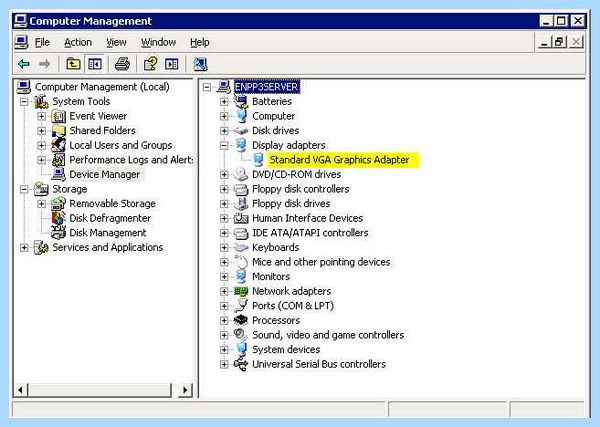Click left arrow of tree horizontal scrollbar
This screenshot has height=427, width=600.
[x=20, y=390]
